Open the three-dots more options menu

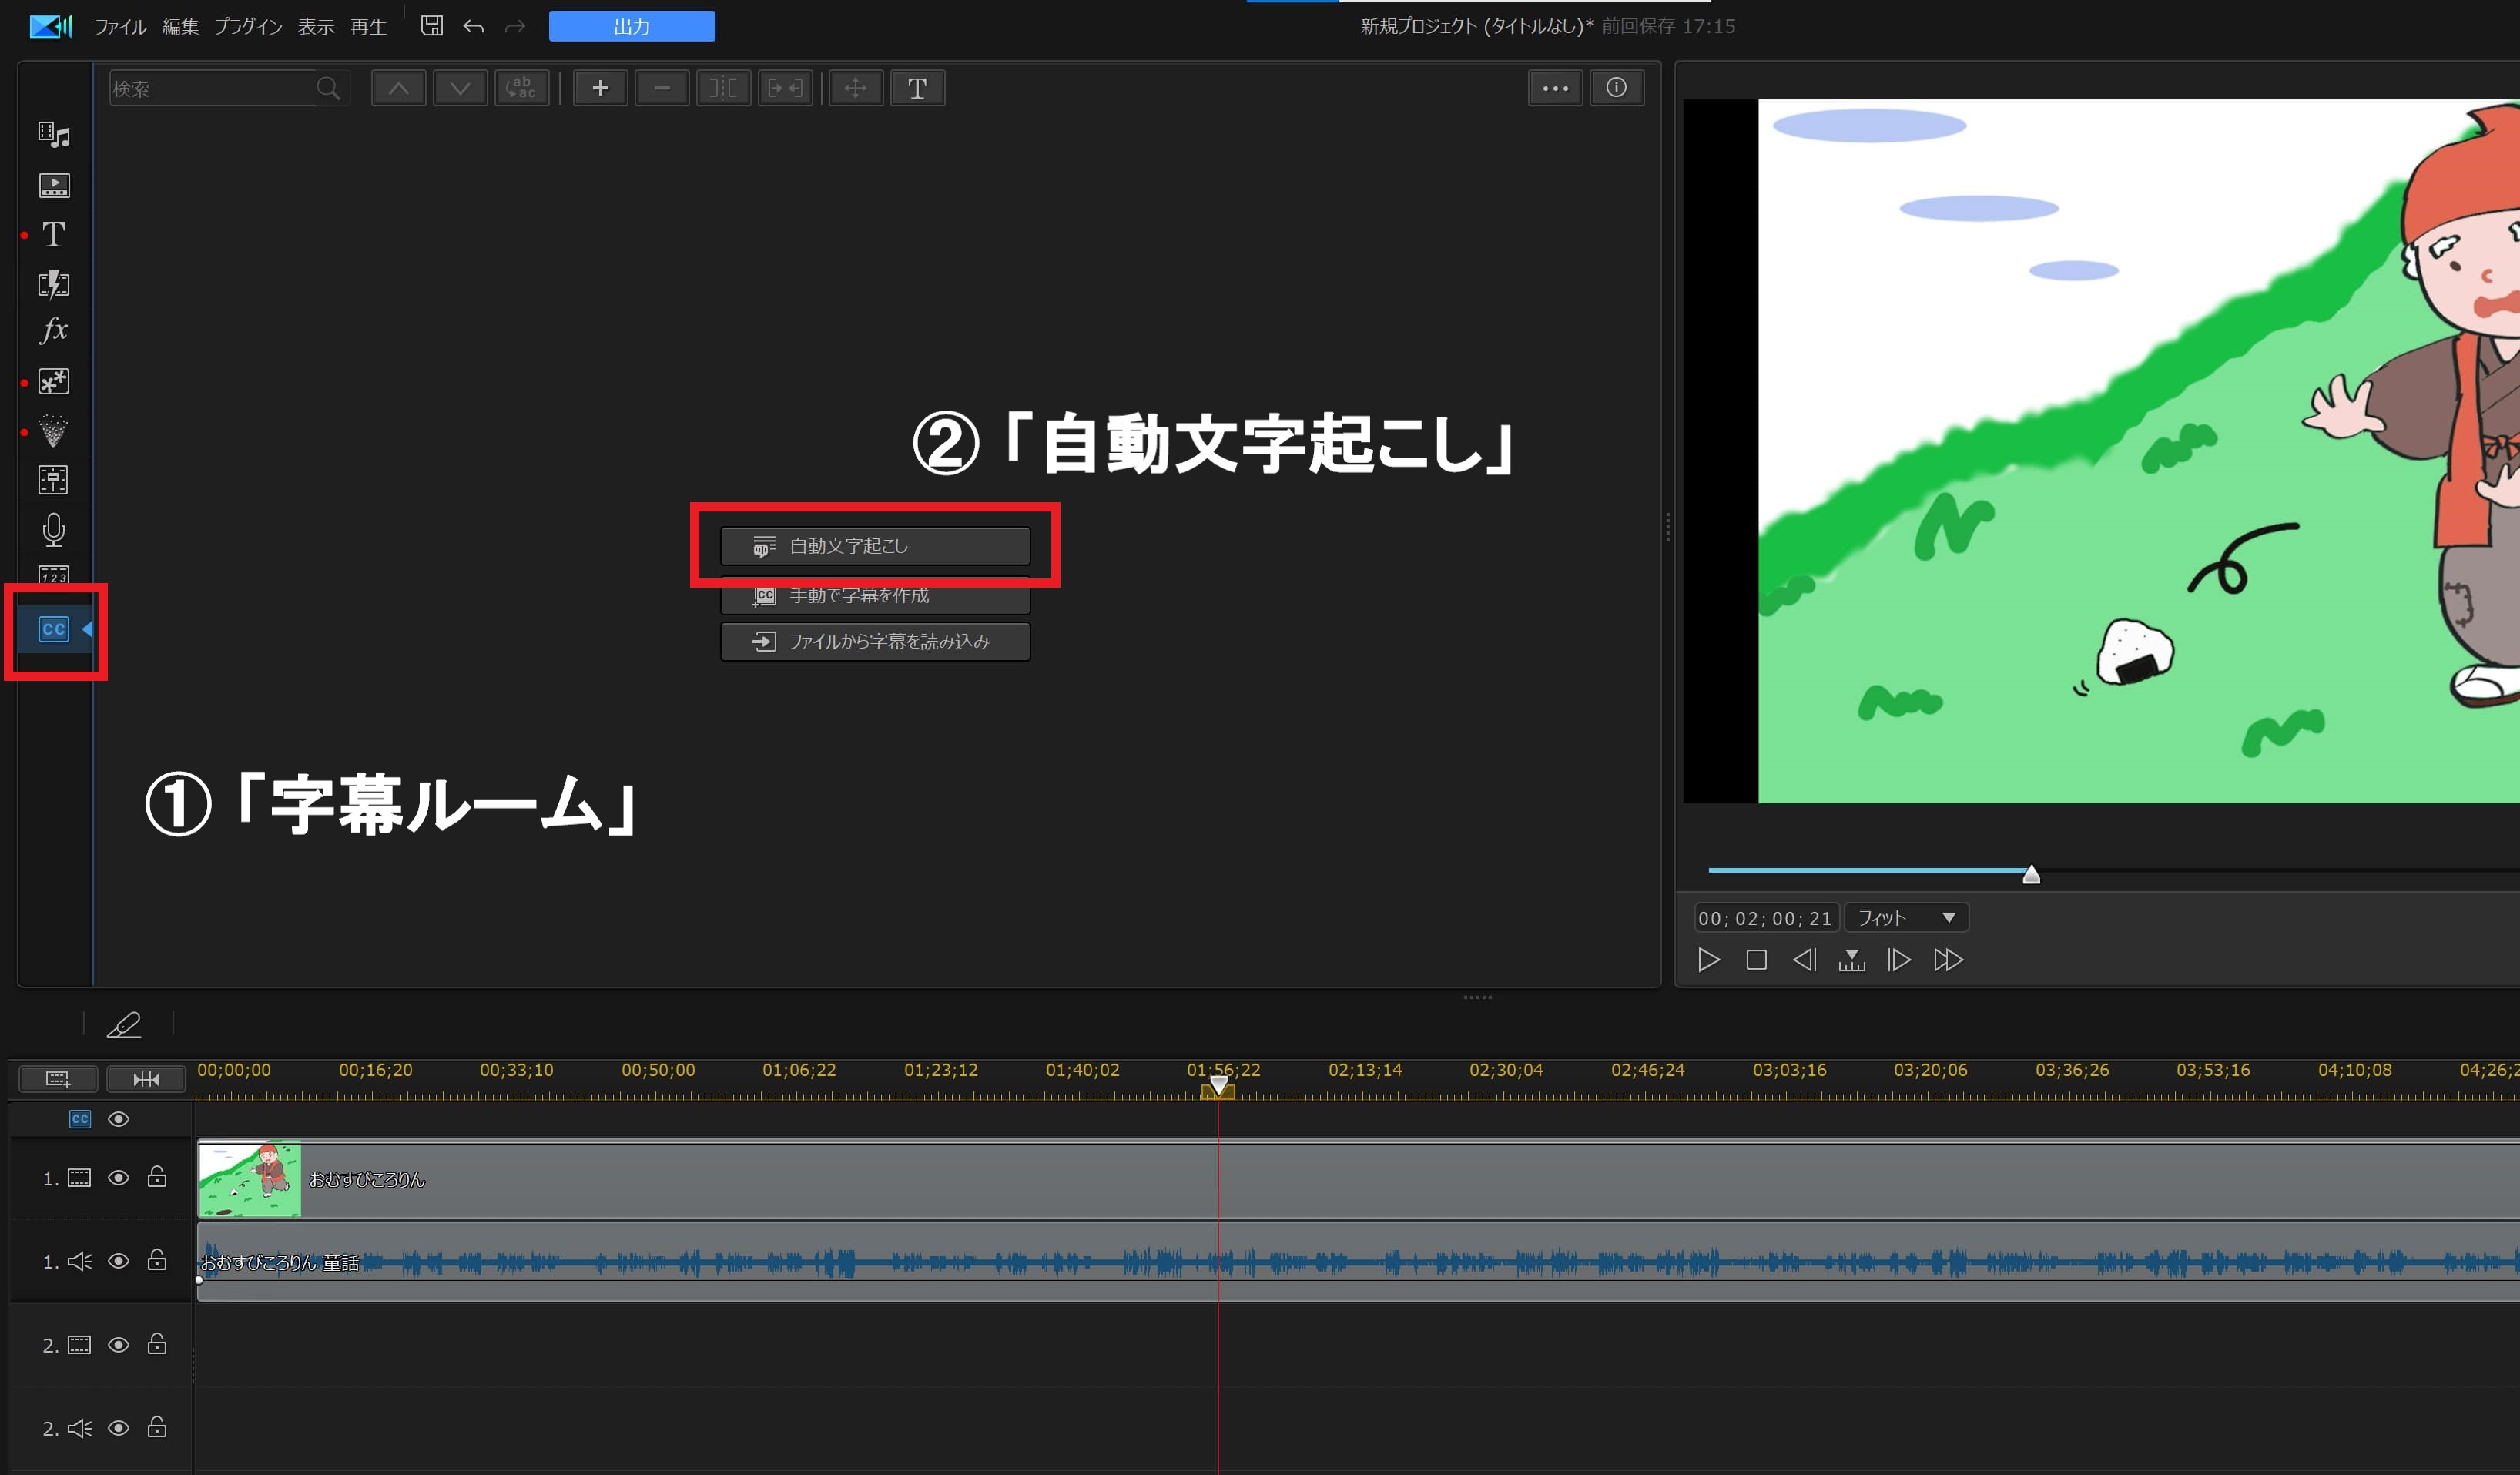pos(1555,88)
